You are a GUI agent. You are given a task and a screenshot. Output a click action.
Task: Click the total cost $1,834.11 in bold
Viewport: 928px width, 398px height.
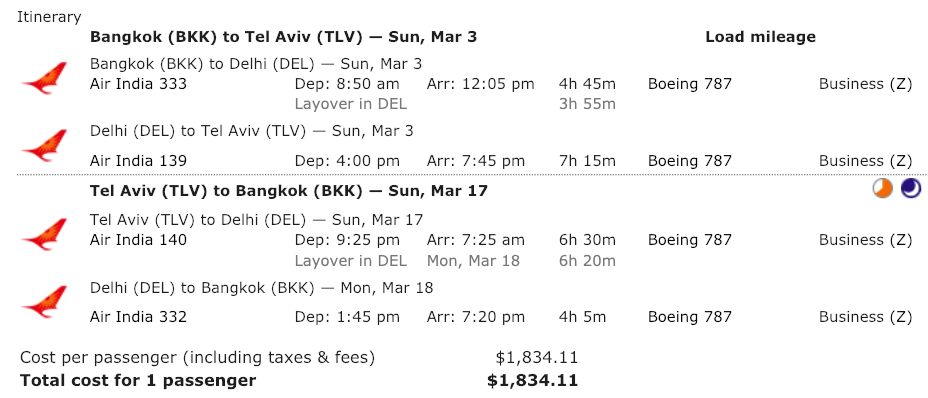(x=532, y=381)
